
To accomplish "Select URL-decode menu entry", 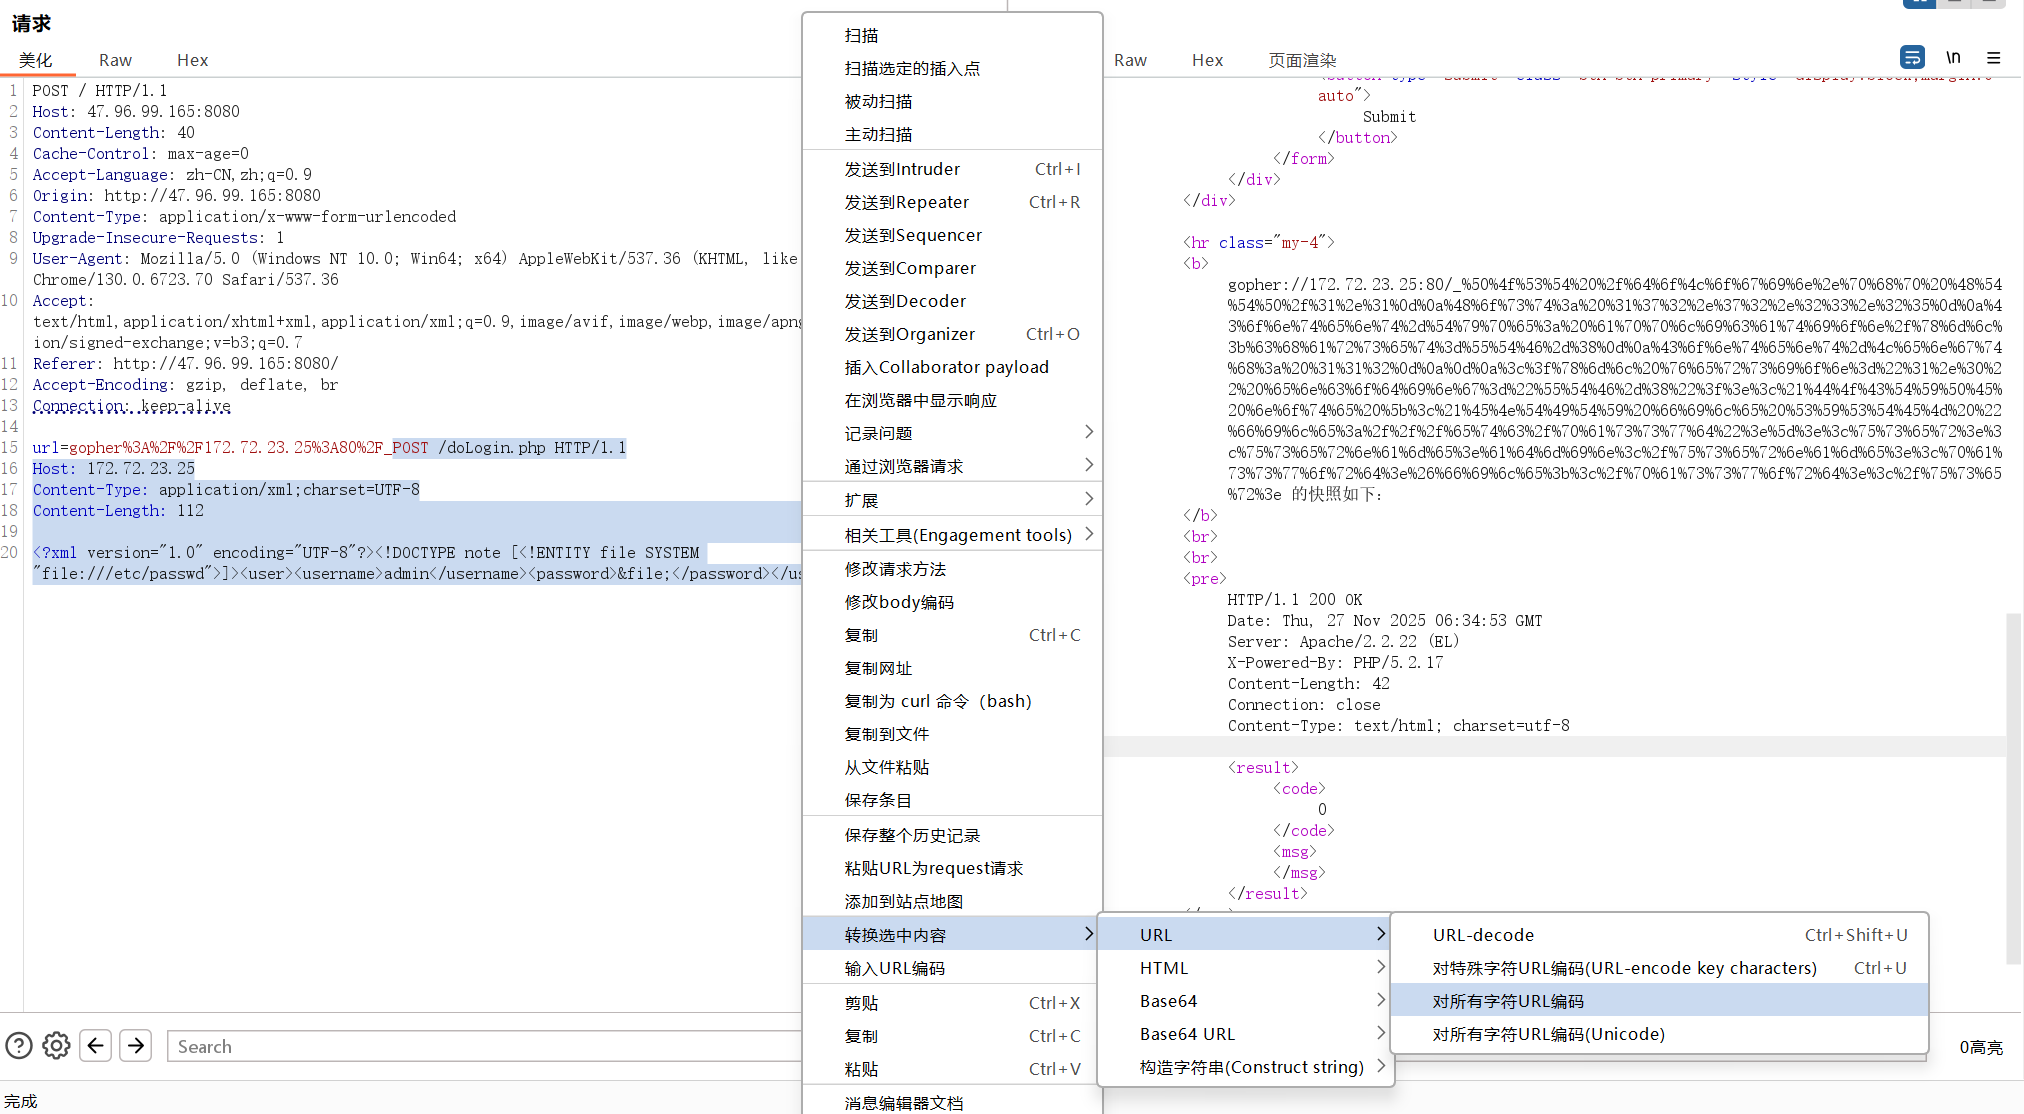I will 1483,935.
